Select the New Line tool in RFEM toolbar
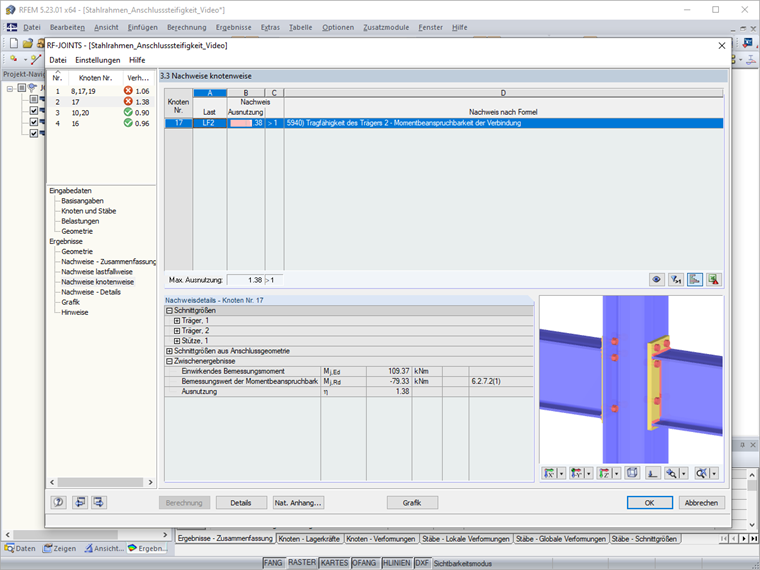 [x=35, y=59]
